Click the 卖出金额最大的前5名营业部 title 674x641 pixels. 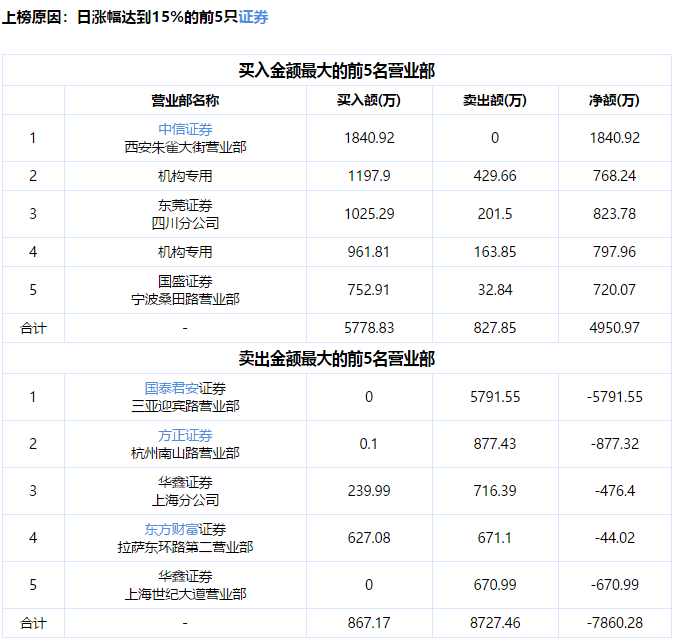click(337, 359)
